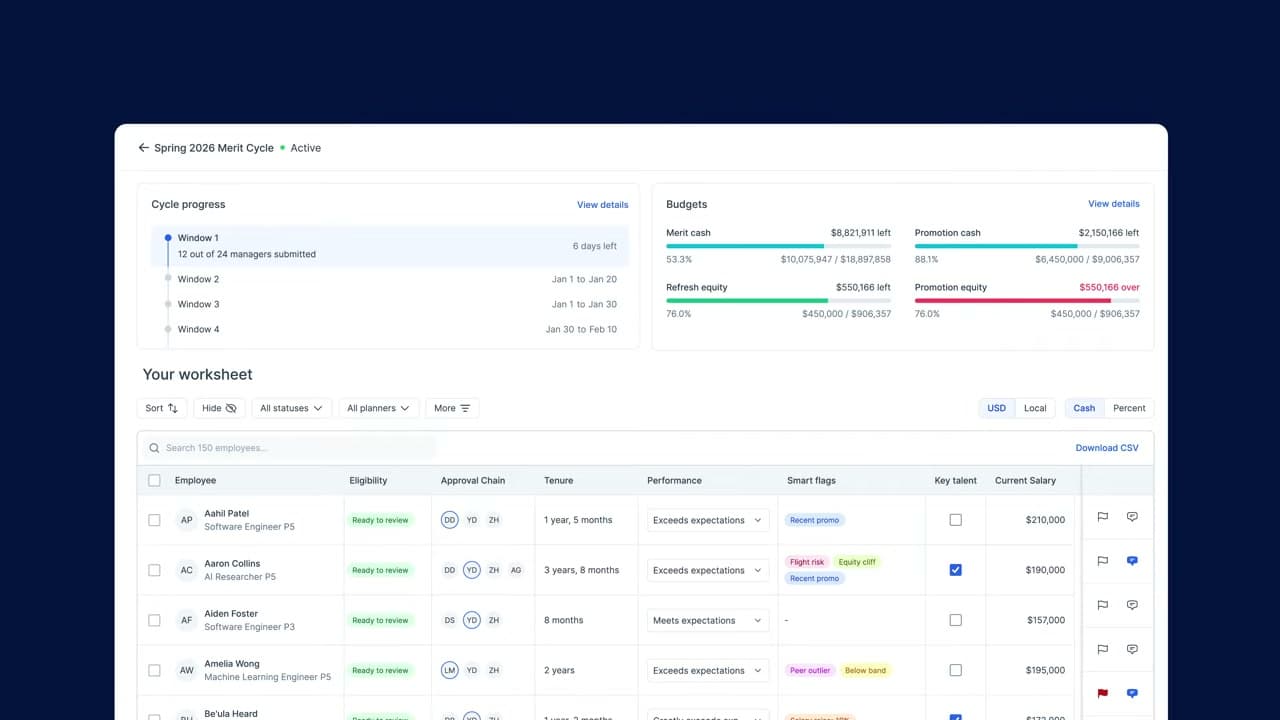Screen dimensions: 1280x720
Task: Switch to the Percent view
Action: click(1129, 408)
